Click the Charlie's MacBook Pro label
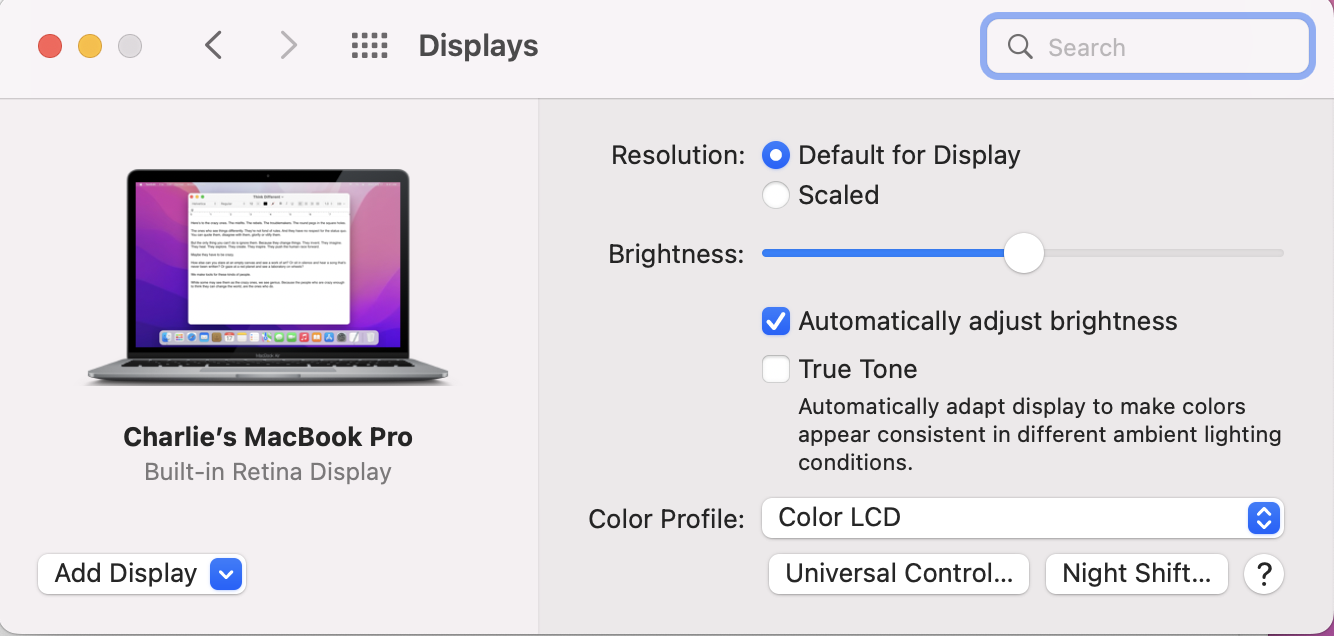This screenshot has height=636, width=1334. [267, 436]
